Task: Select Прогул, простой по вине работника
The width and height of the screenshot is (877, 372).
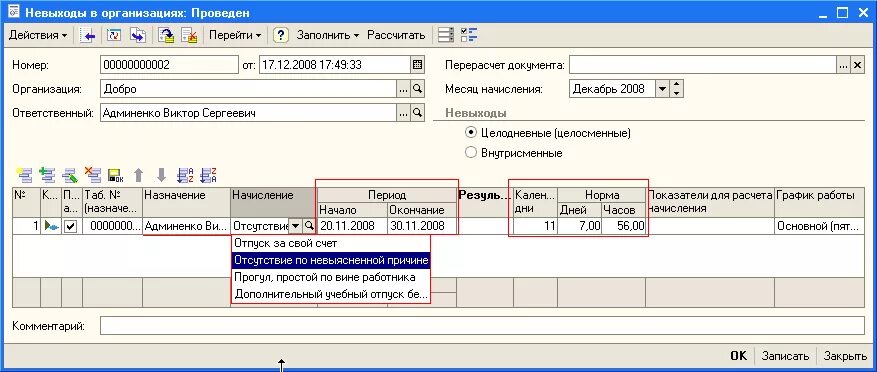Action: pos(331,277)
